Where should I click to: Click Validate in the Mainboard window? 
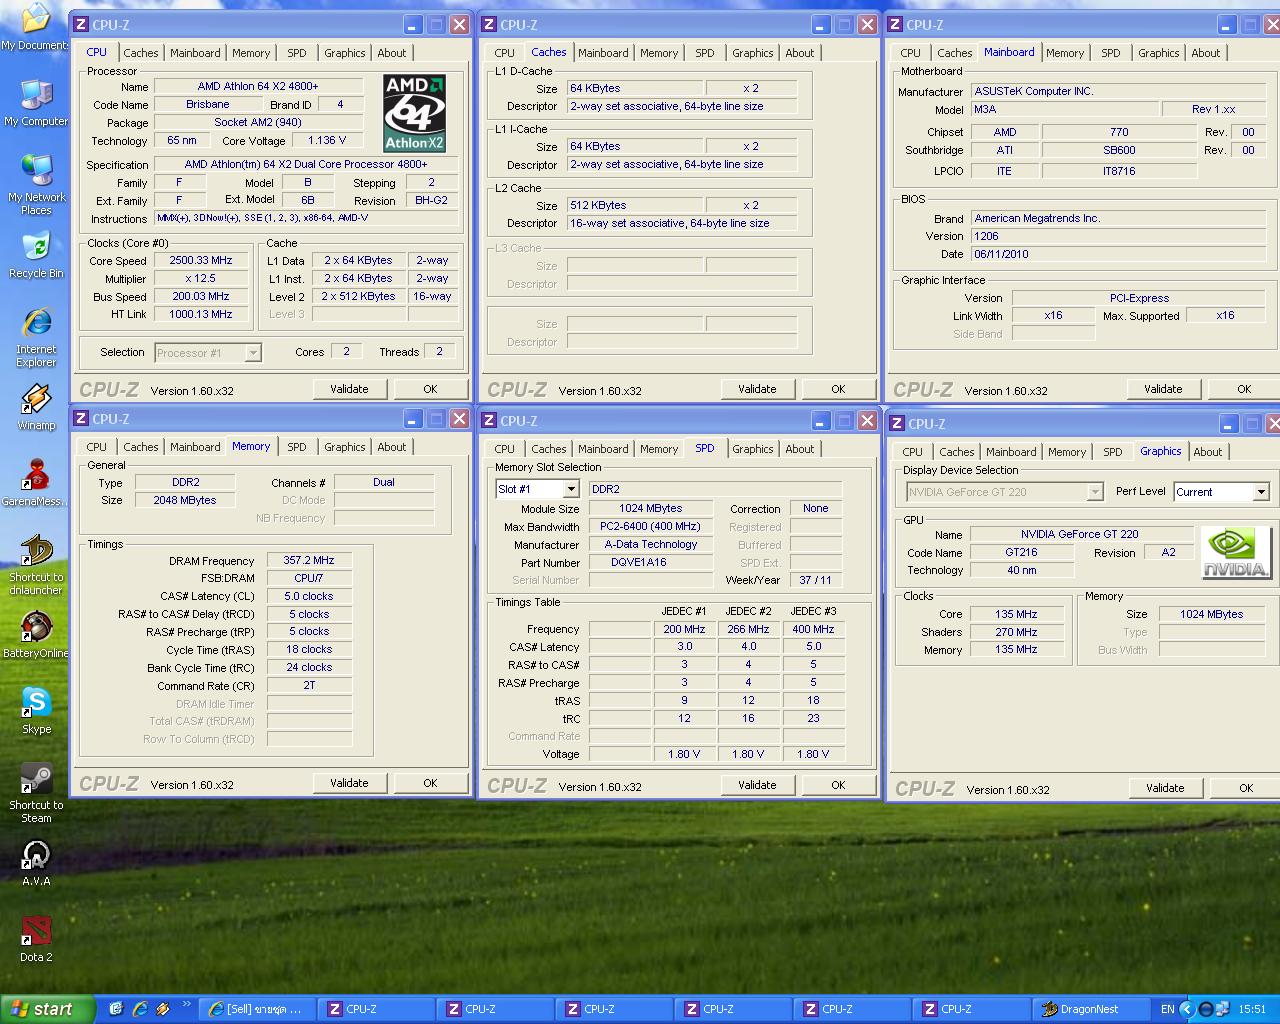coord(1163,389)
